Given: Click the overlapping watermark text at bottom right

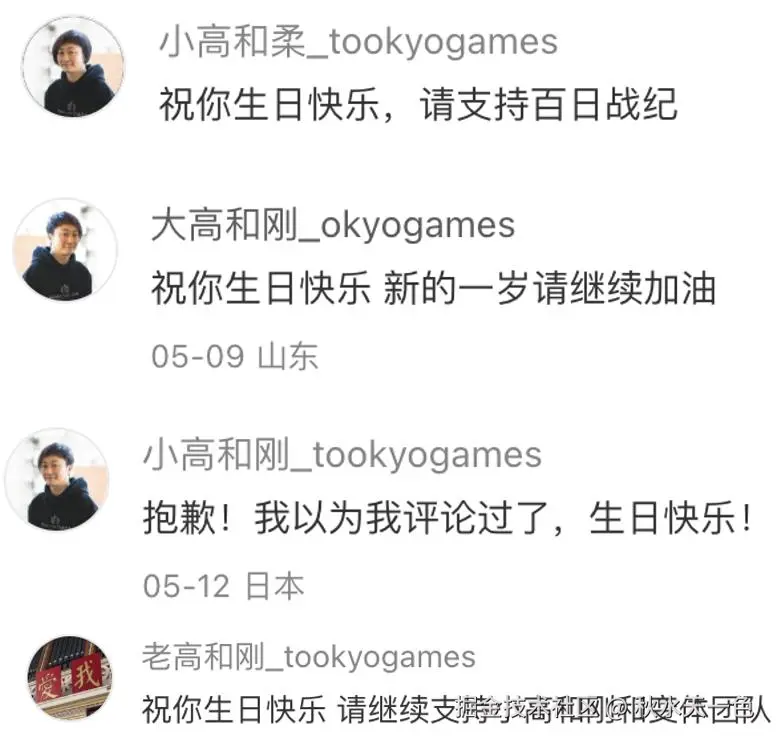Looking at the screenshot, I should tap(613, 709).
